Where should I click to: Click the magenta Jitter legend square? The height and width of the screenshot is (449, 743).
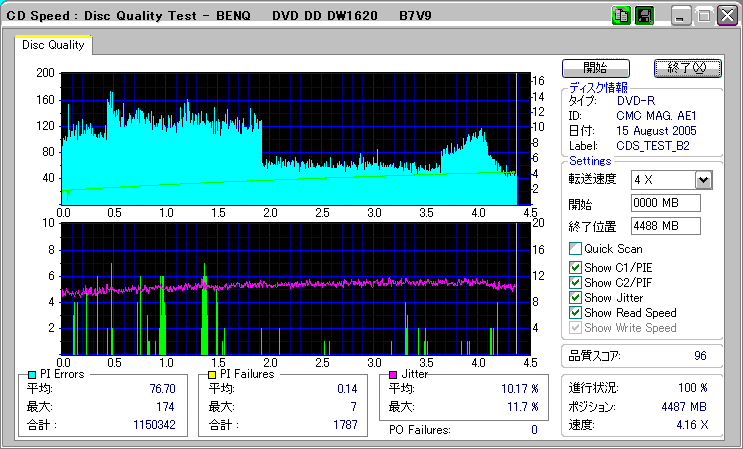pyautogui.click(x=393, y=374)
